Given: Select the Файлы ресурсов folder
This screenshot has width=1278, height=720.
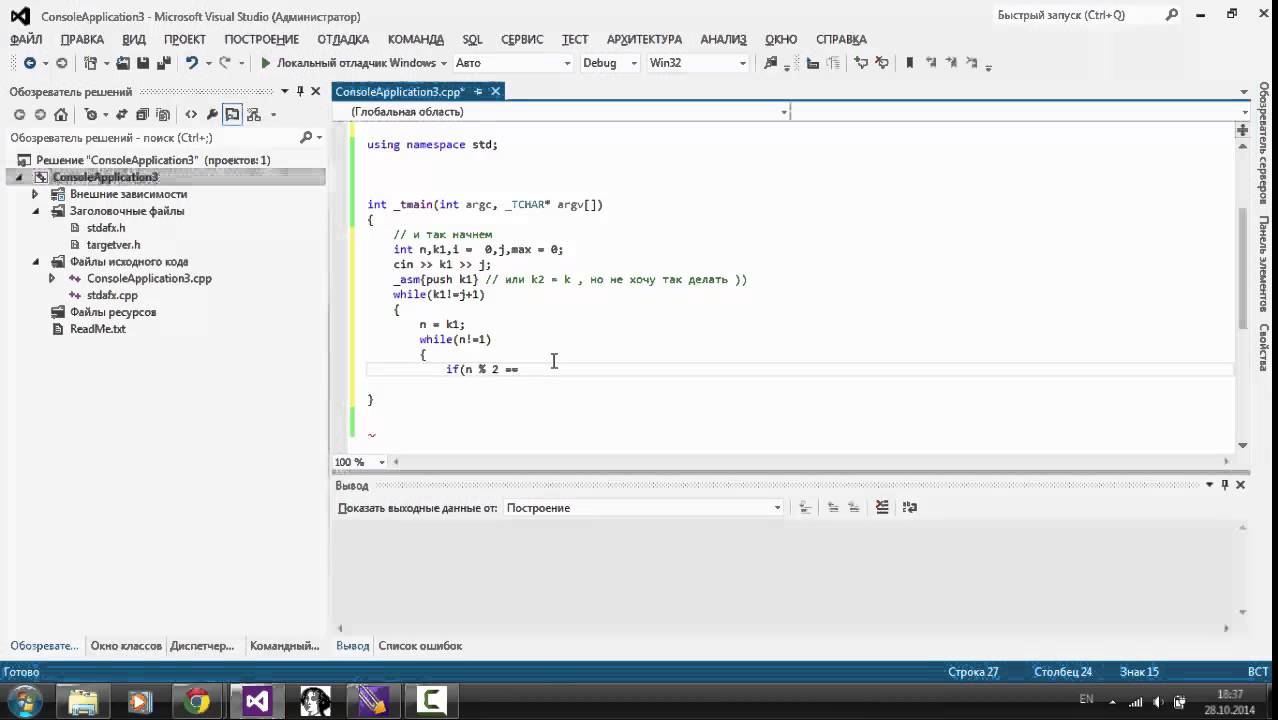Looking at the screenshot, I should coord(113,312).
